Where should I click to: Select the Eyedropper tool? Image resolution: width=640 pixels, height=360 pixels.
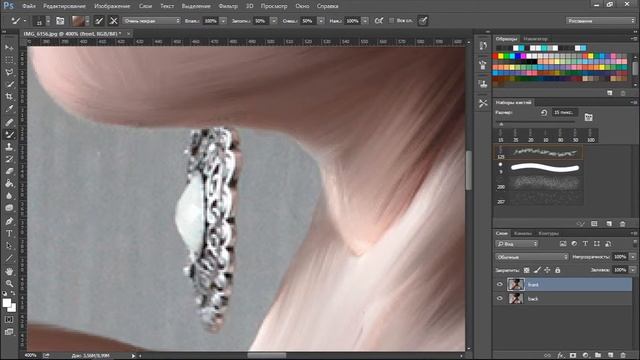[x=9, y=109]
